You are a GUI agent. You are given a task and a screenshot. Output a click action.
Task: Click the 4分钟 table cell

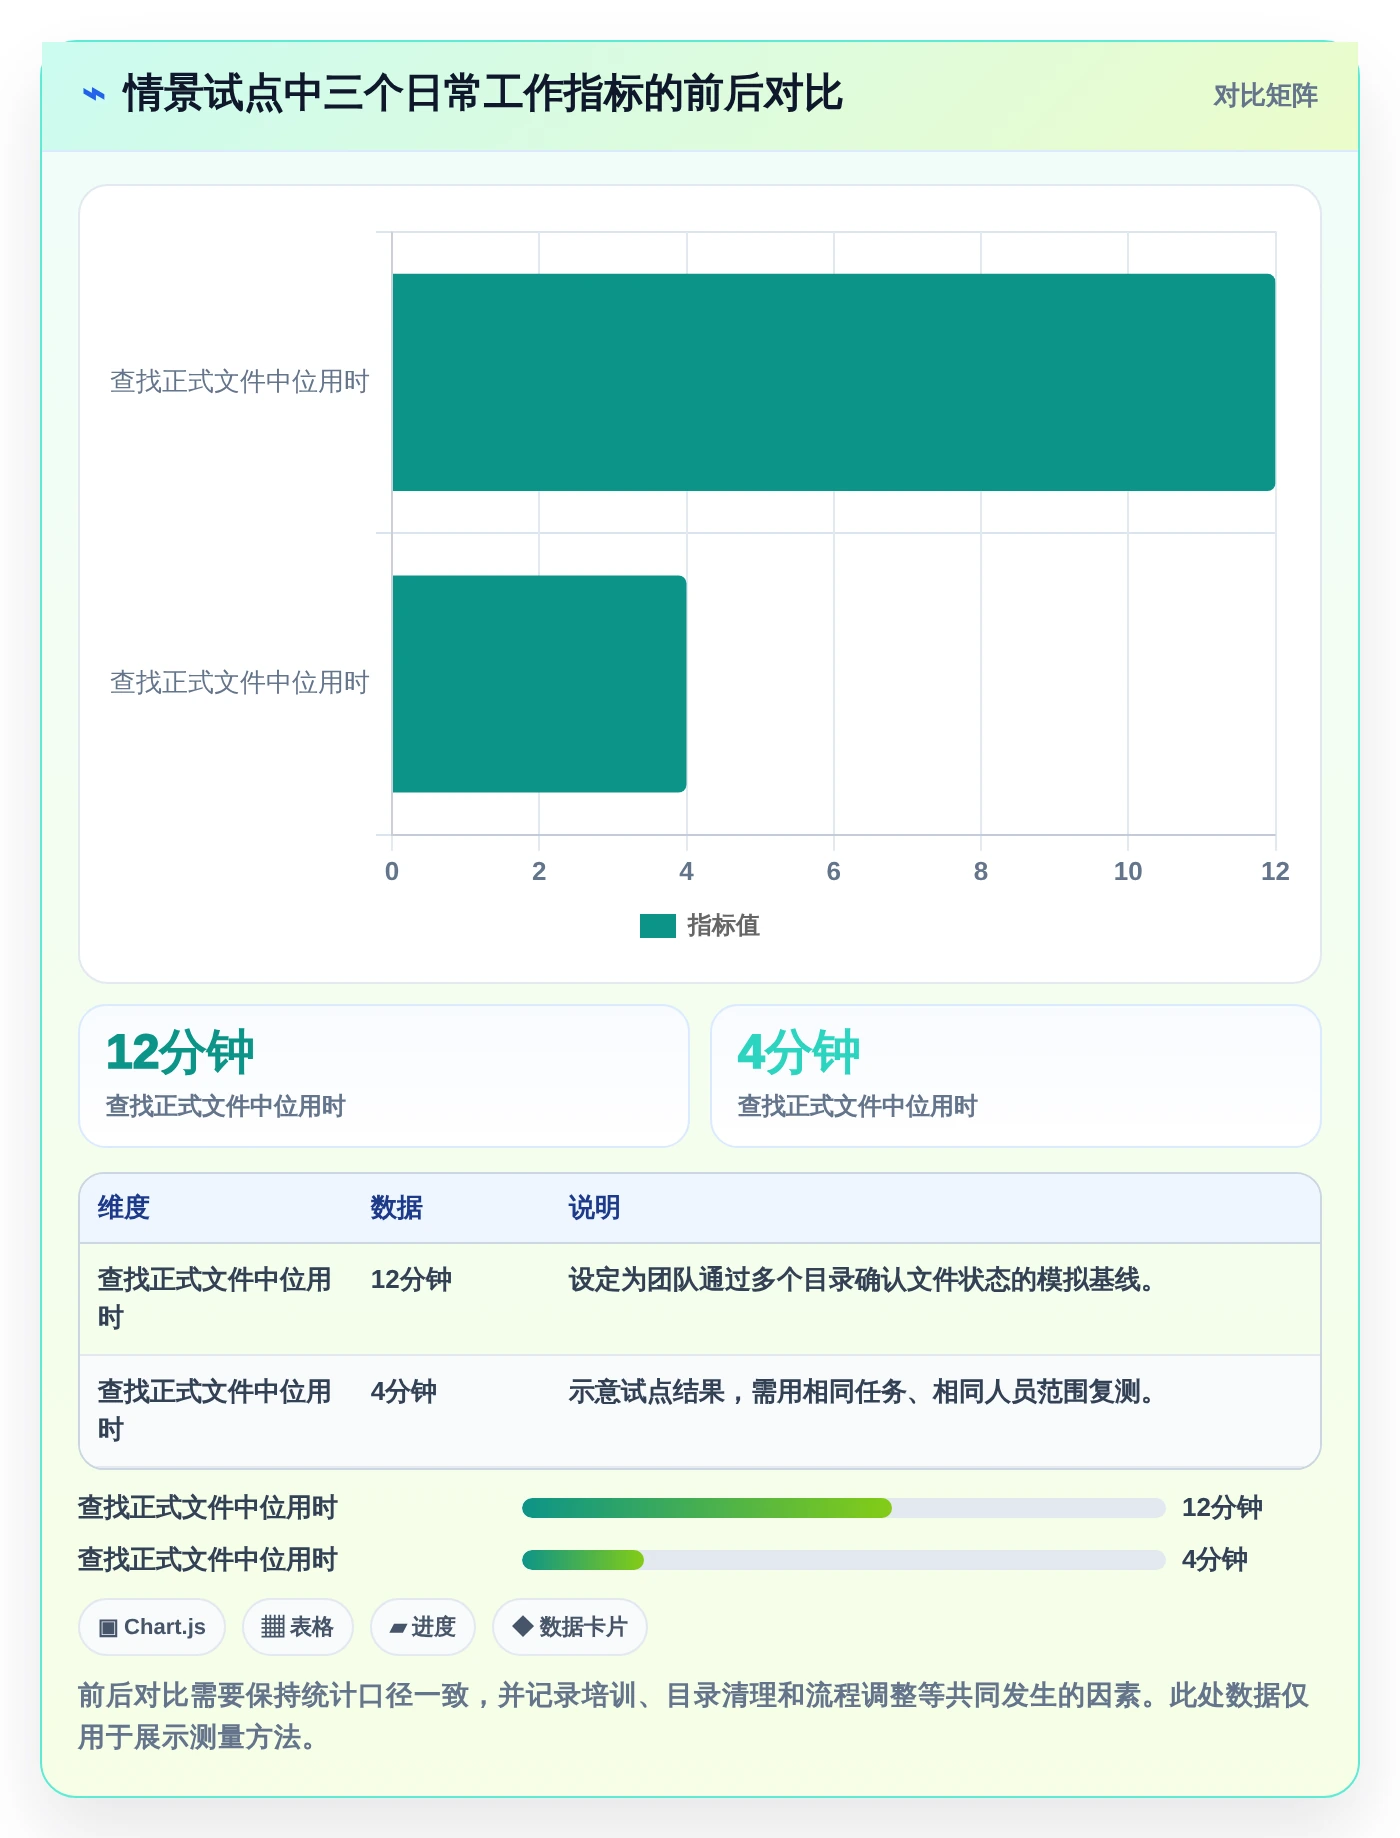pos(404,1392)
